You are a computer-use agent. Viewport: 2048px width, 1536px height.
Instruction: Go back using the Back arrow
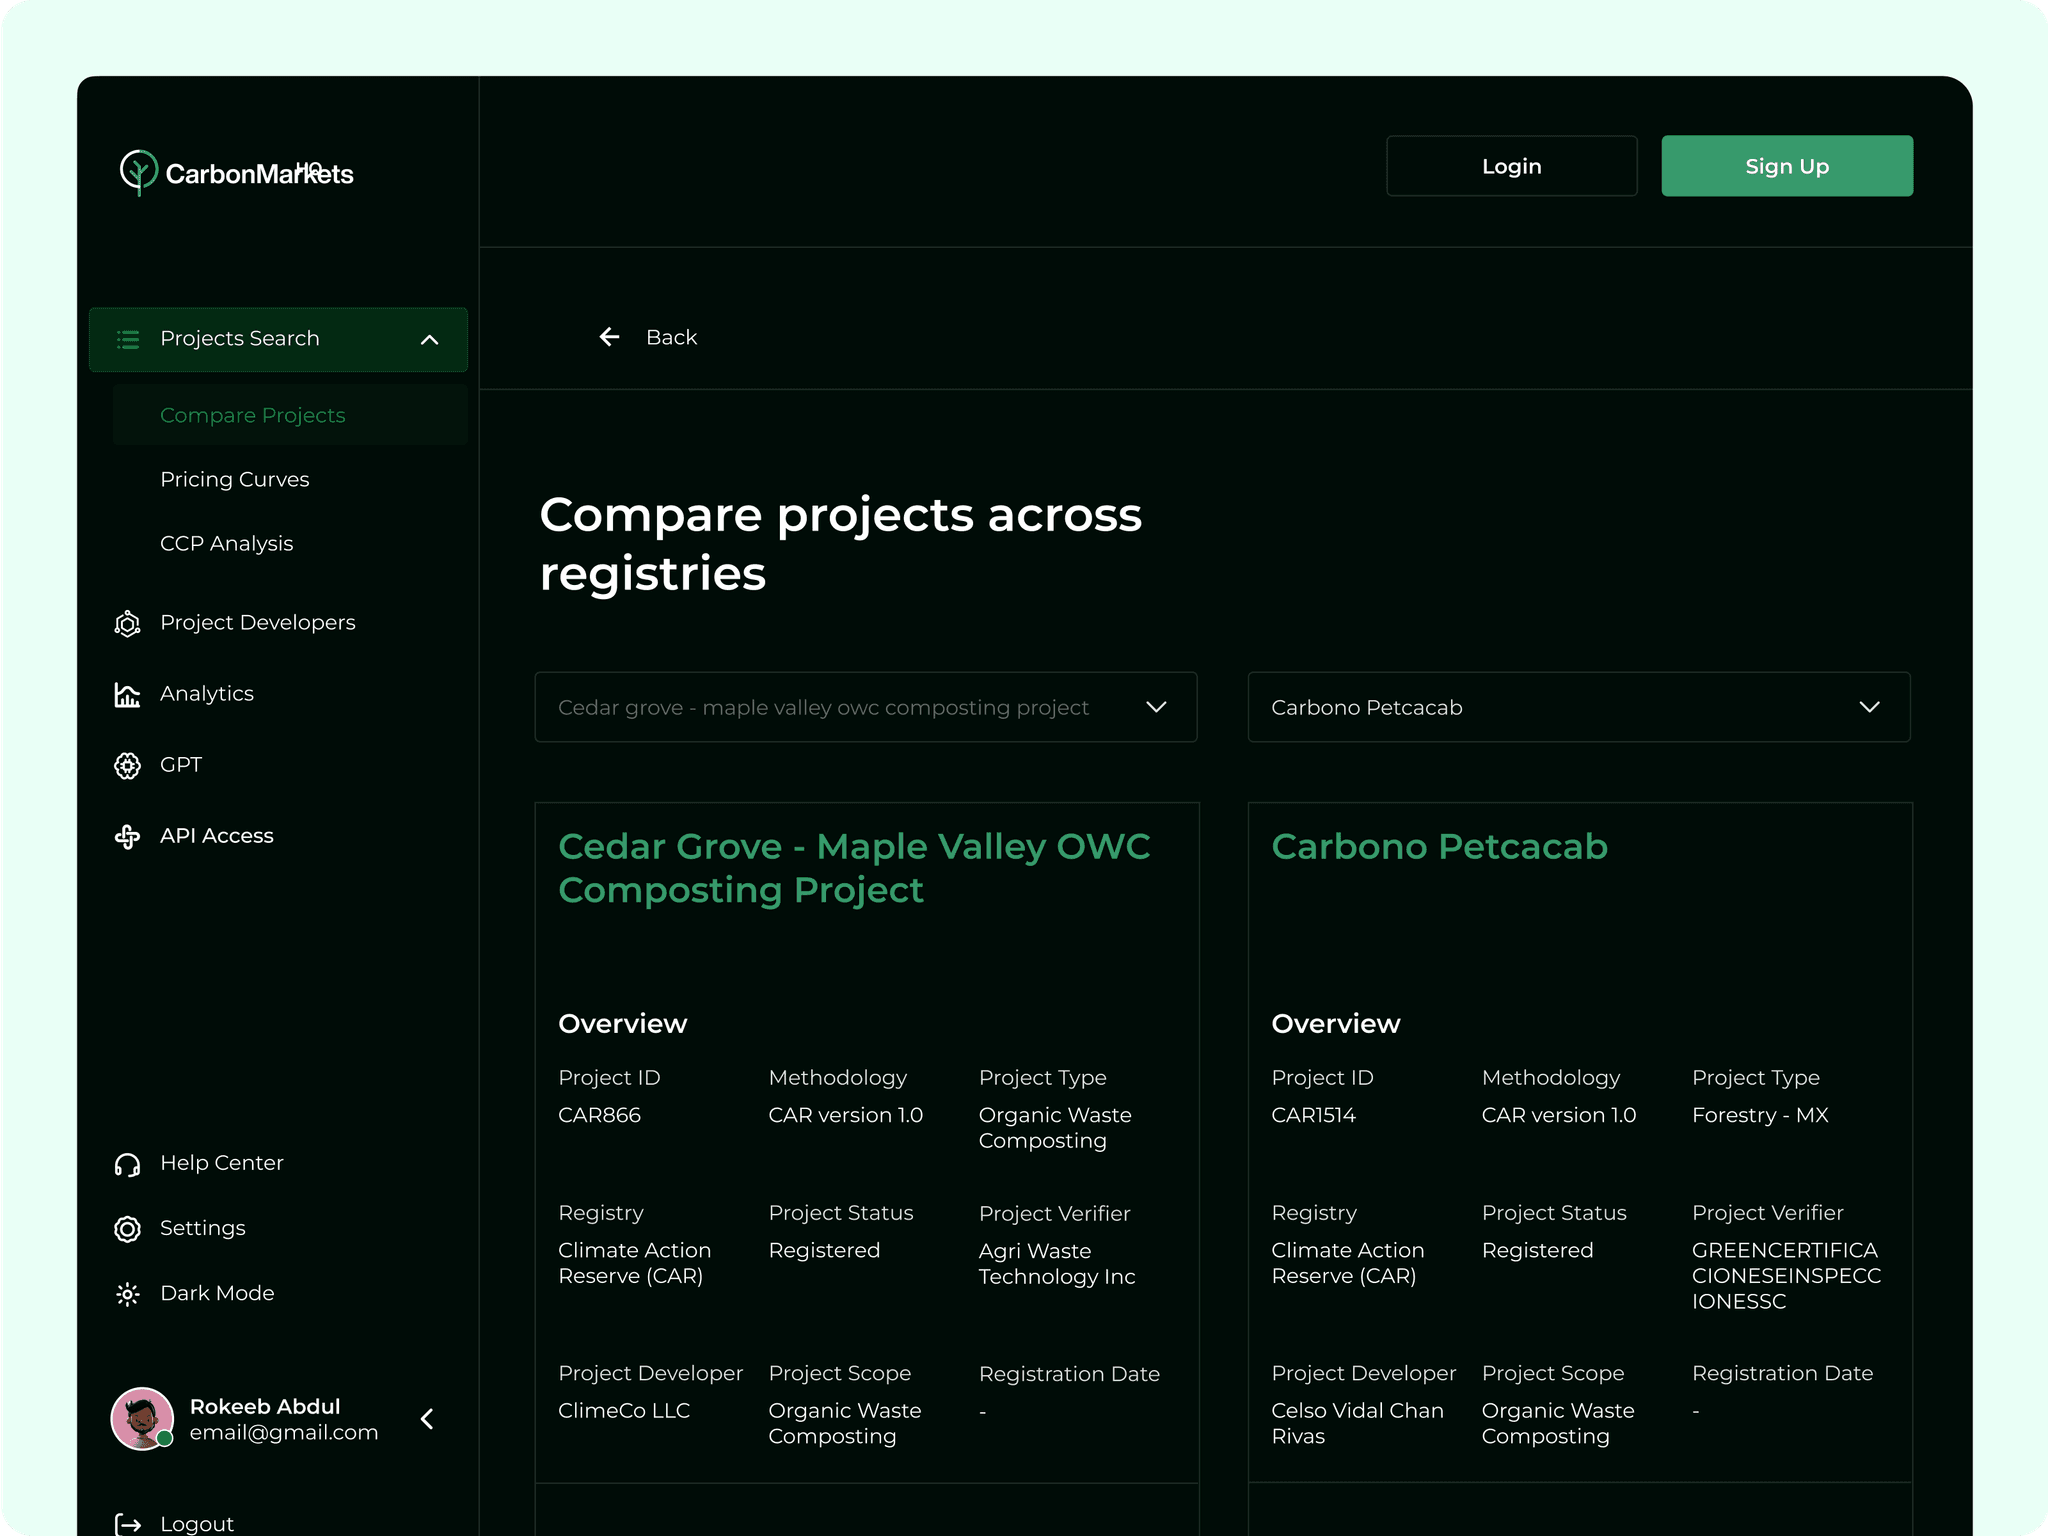609,338
